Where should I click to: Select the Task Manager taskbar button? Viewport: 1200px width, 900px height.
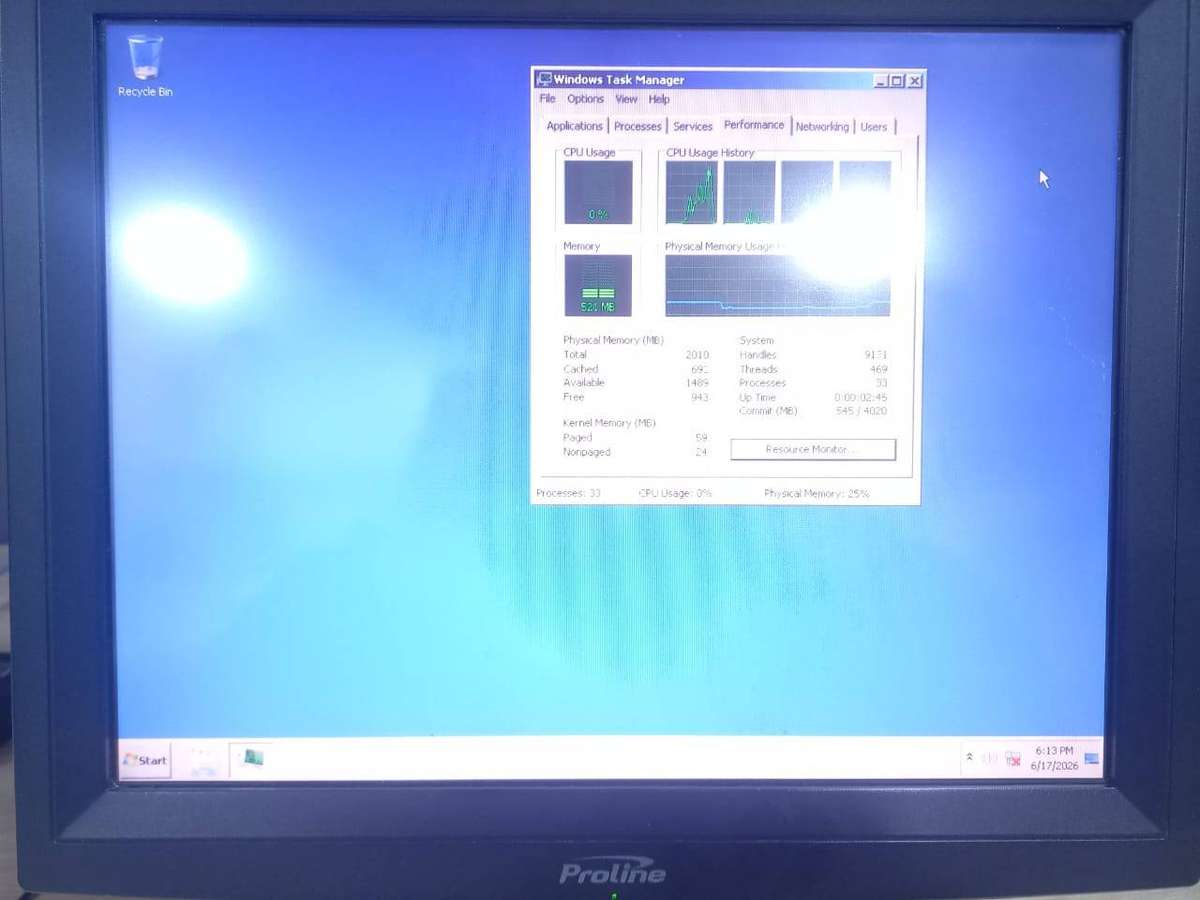click(251, 759)
